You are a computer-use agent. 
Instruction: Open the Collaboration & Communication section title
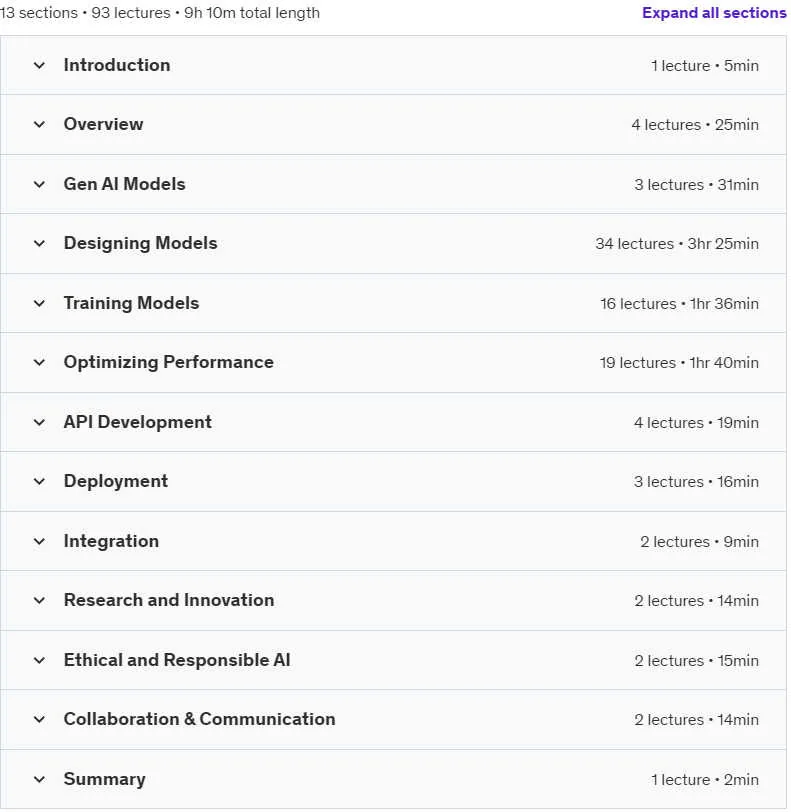click(199, 719)
